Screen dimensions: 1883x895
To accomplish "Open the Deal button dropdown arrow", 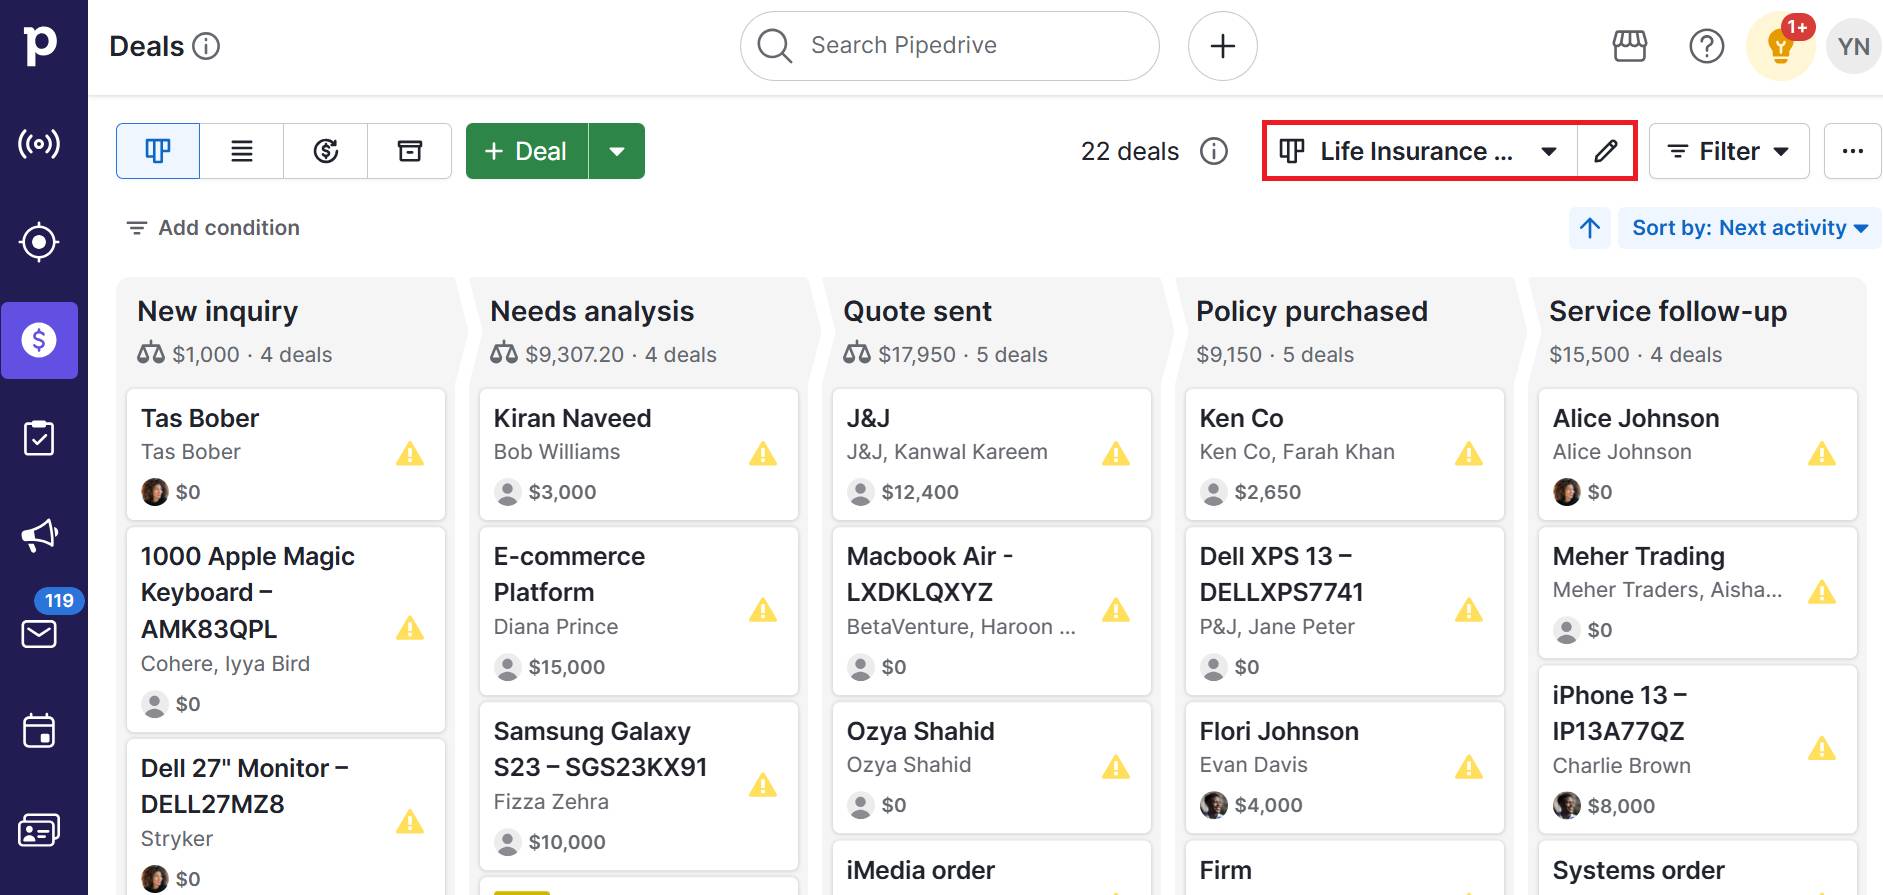I will pos(617,151).
